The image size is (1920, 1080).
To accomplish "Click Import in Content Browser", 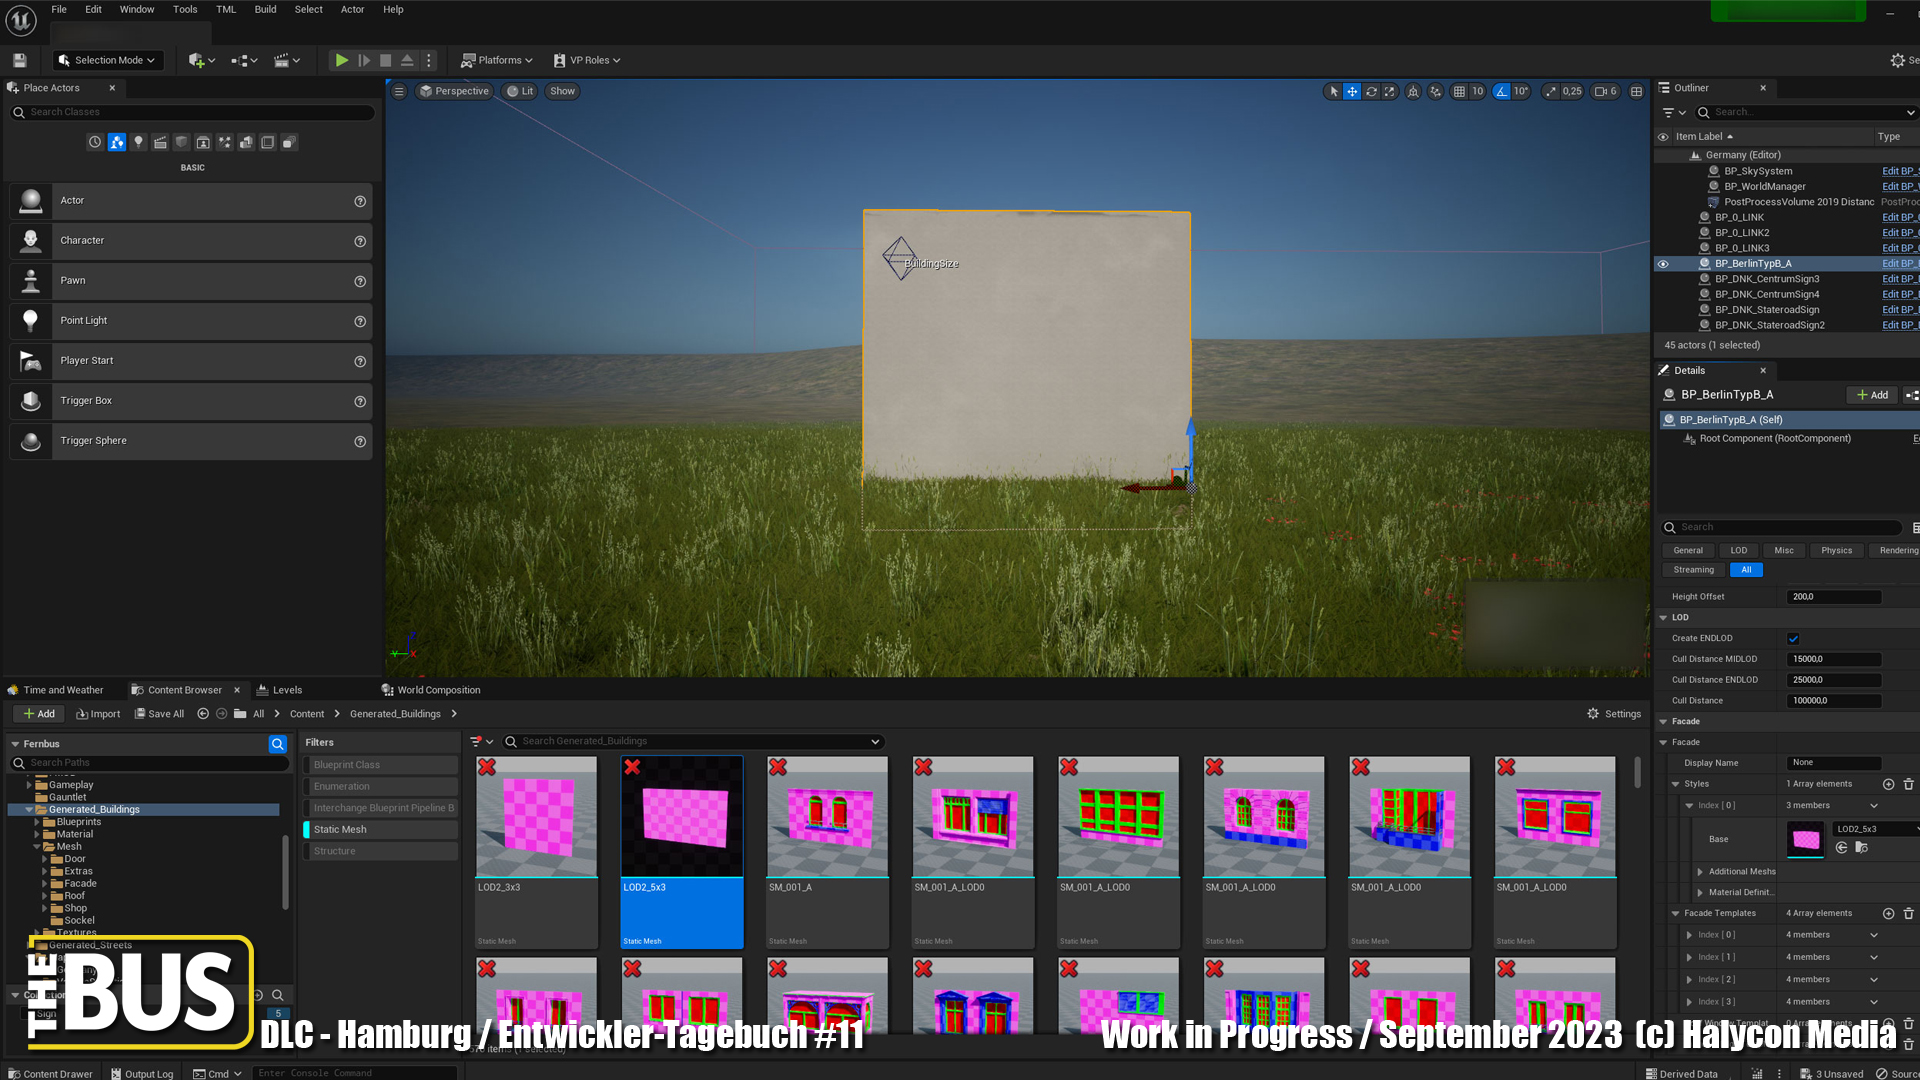I will point(98,714).
